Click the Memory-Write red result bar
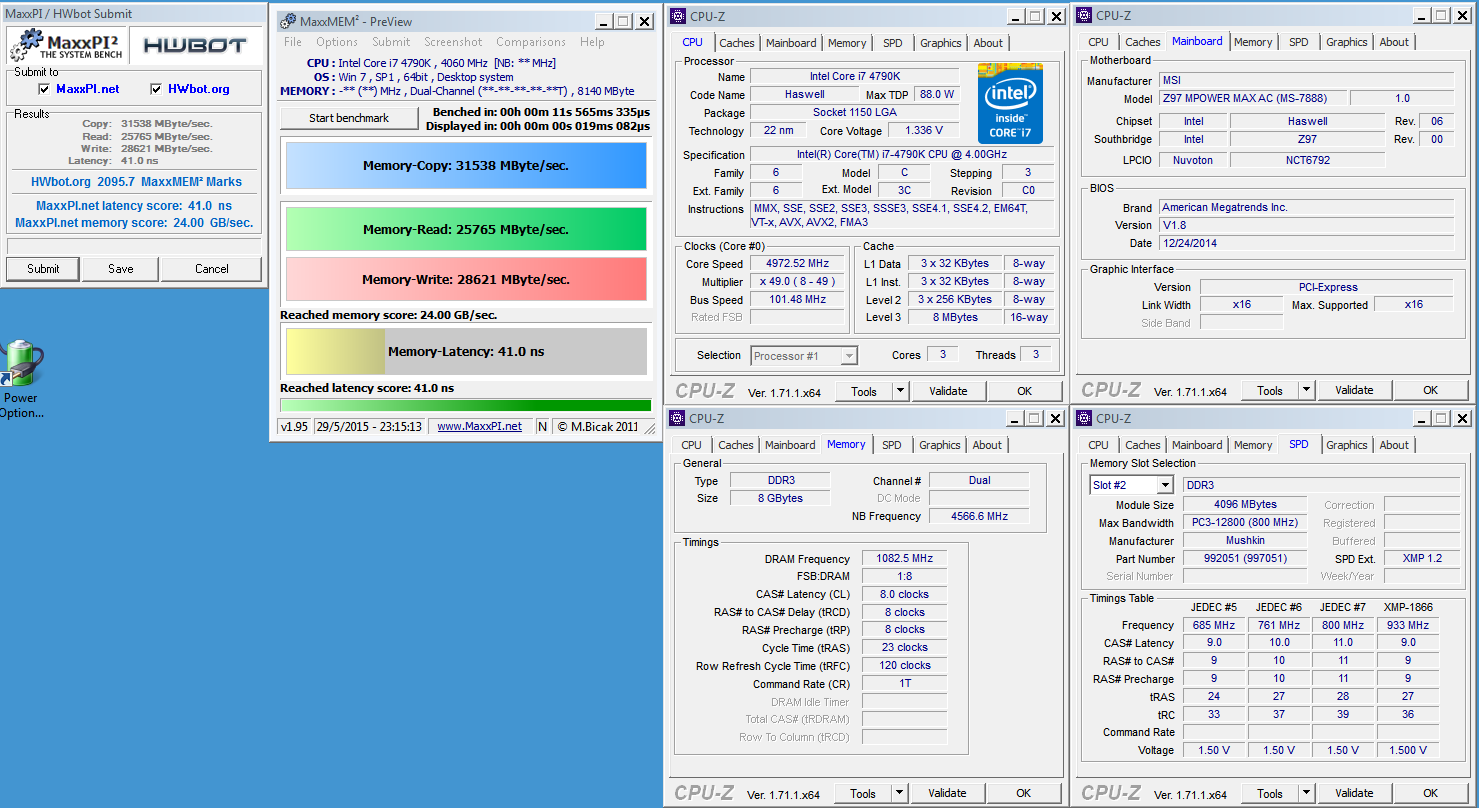This screenshot has height=808, width=1479. [466, 280]
